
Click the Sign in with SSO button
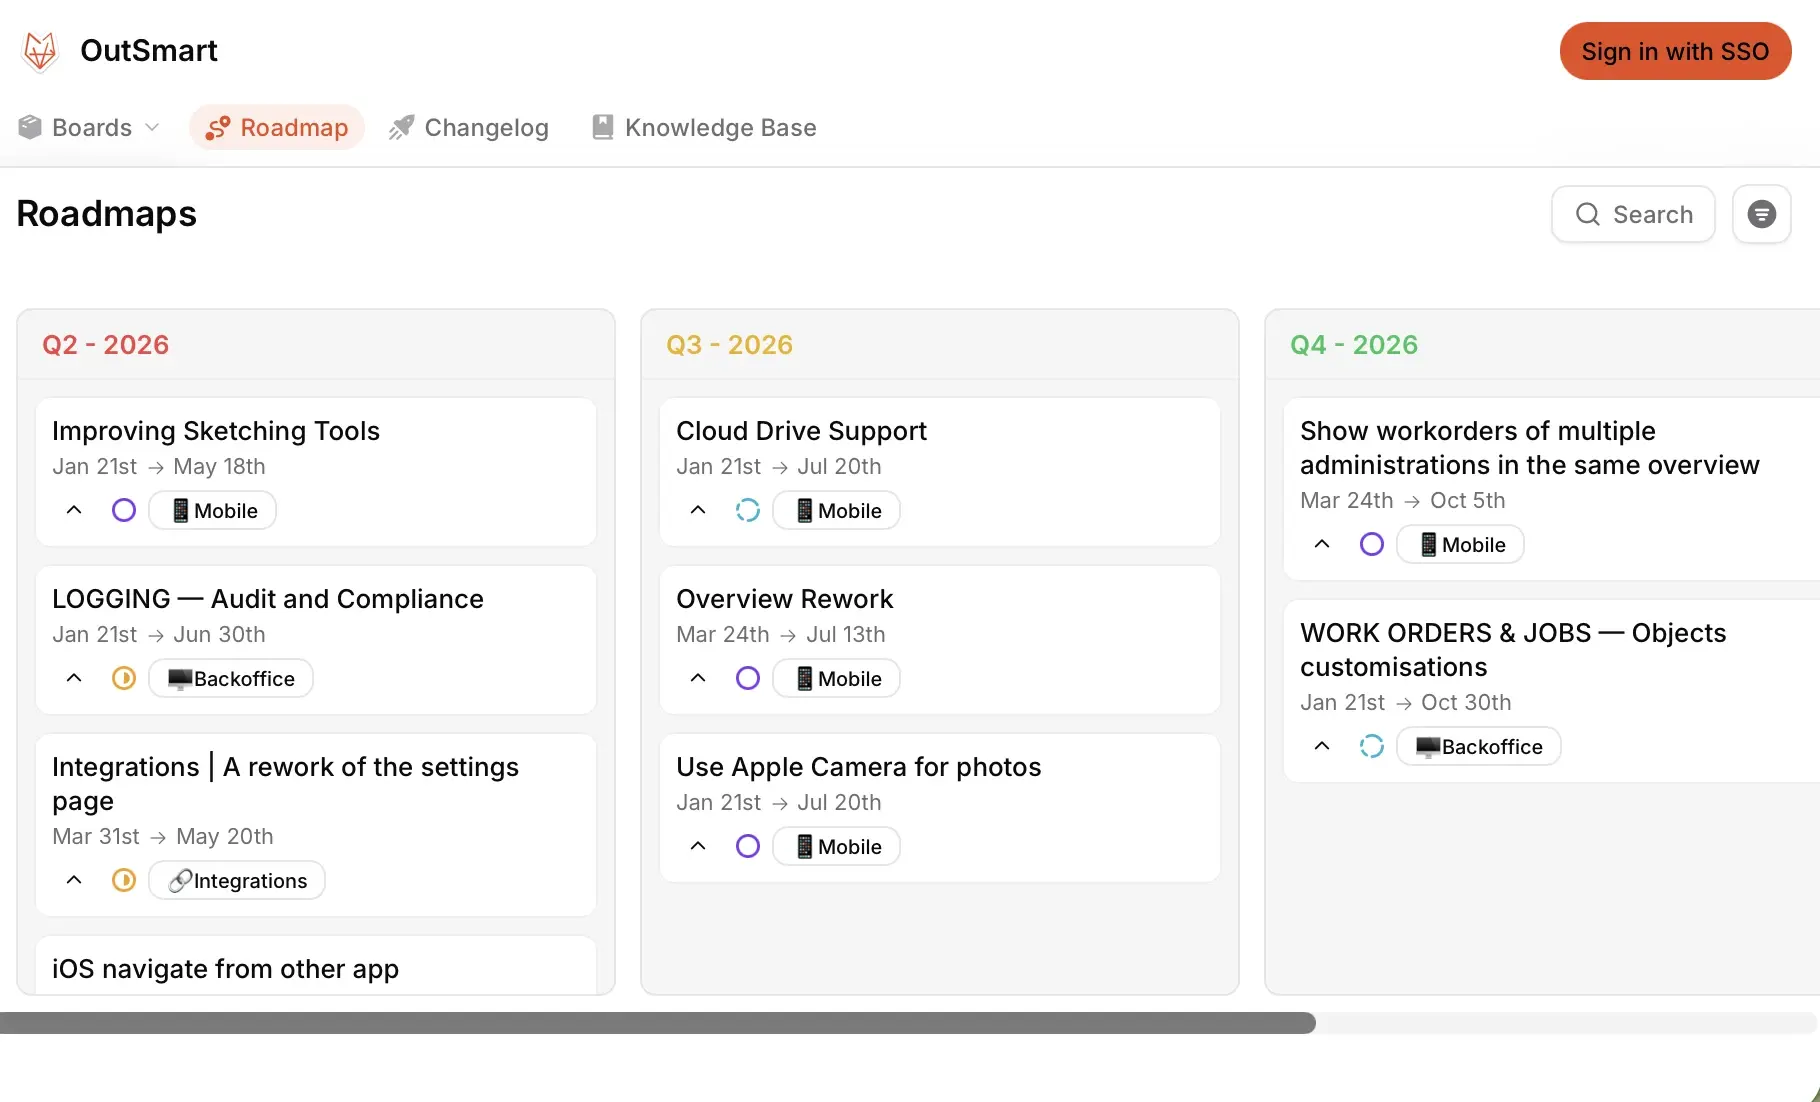pyautogui.click(x=1674, y=51)
